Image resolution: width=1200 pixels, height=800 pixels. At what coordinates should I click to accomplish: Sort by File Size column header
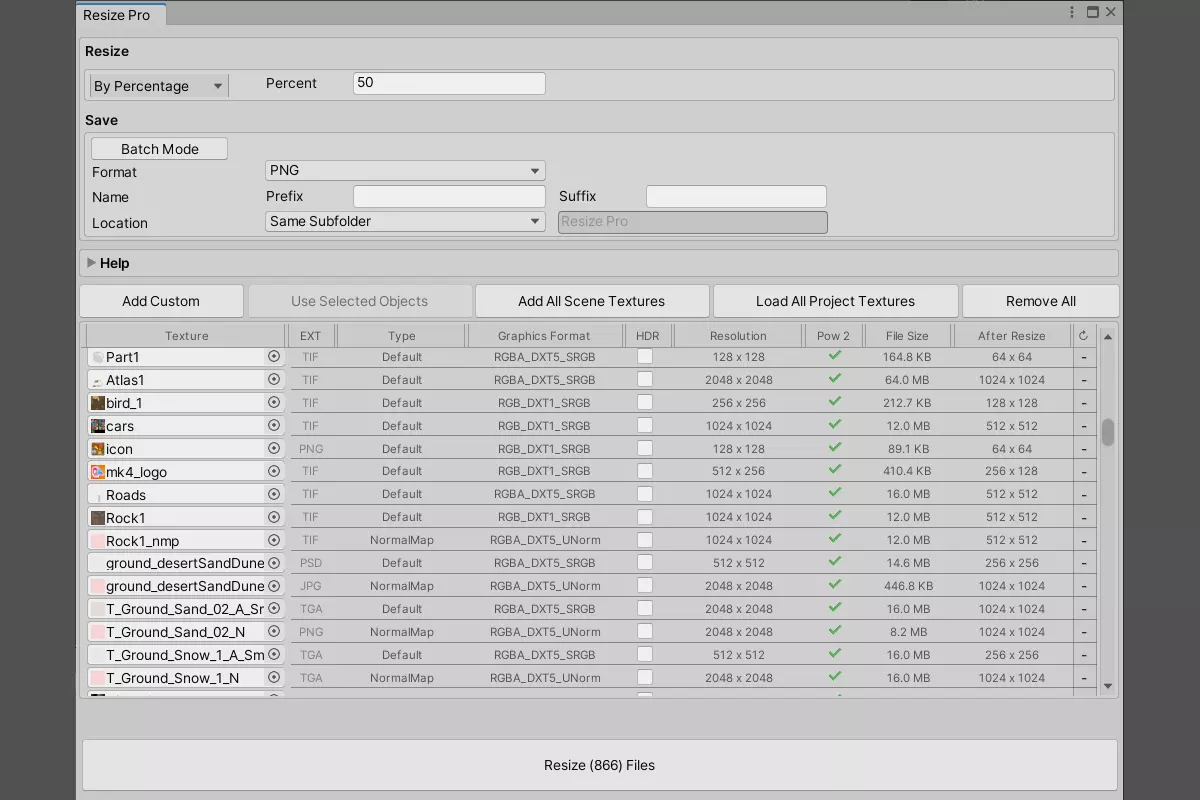click(x=907, y=336)
